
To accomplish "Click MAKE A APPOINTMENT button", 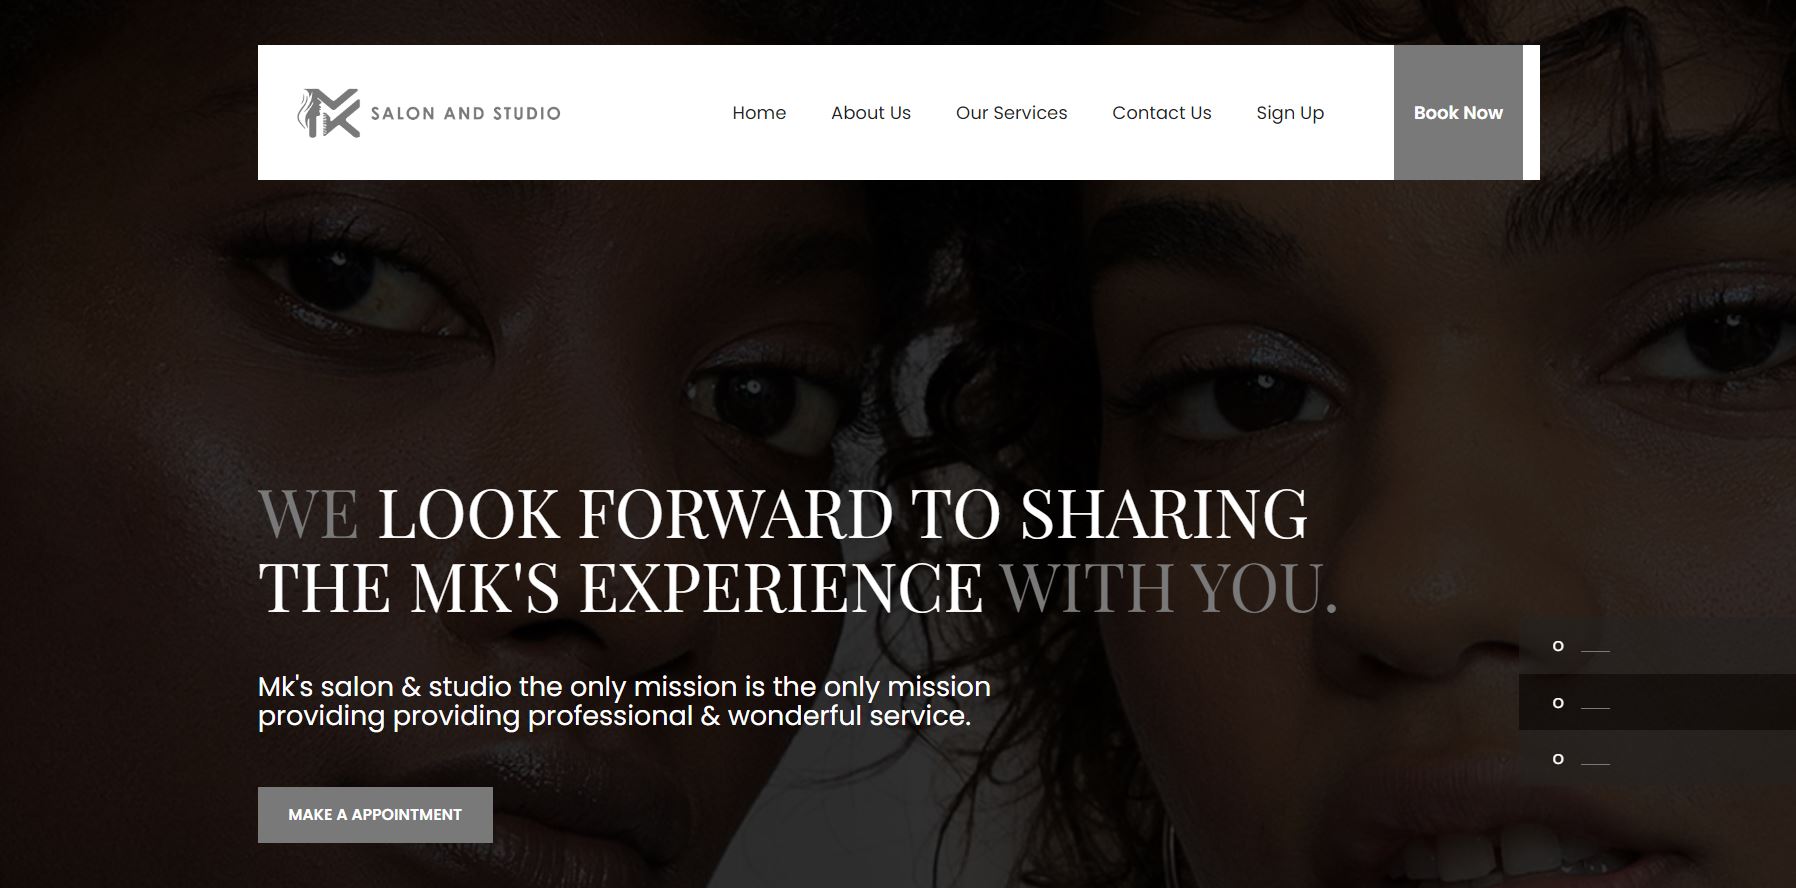I will point(375,815).
